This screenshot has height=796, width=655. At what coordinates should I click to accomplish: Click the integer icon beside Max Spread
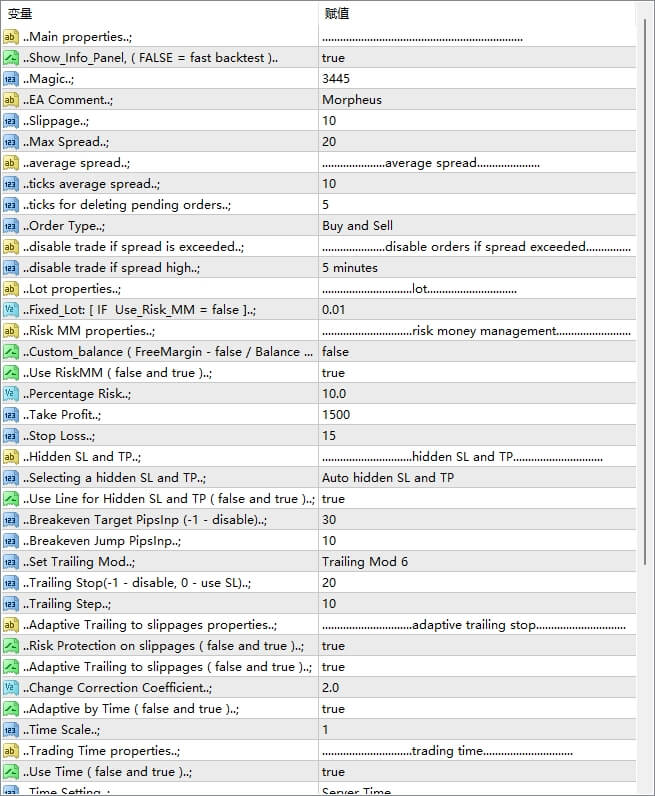(11, 142)
